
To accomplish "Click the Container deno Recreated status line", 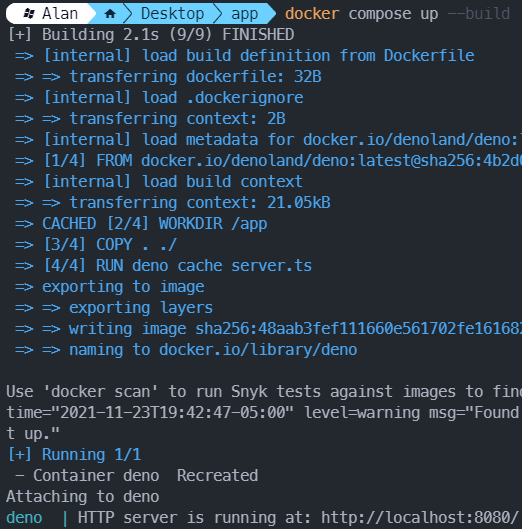I will pos(137,475).
